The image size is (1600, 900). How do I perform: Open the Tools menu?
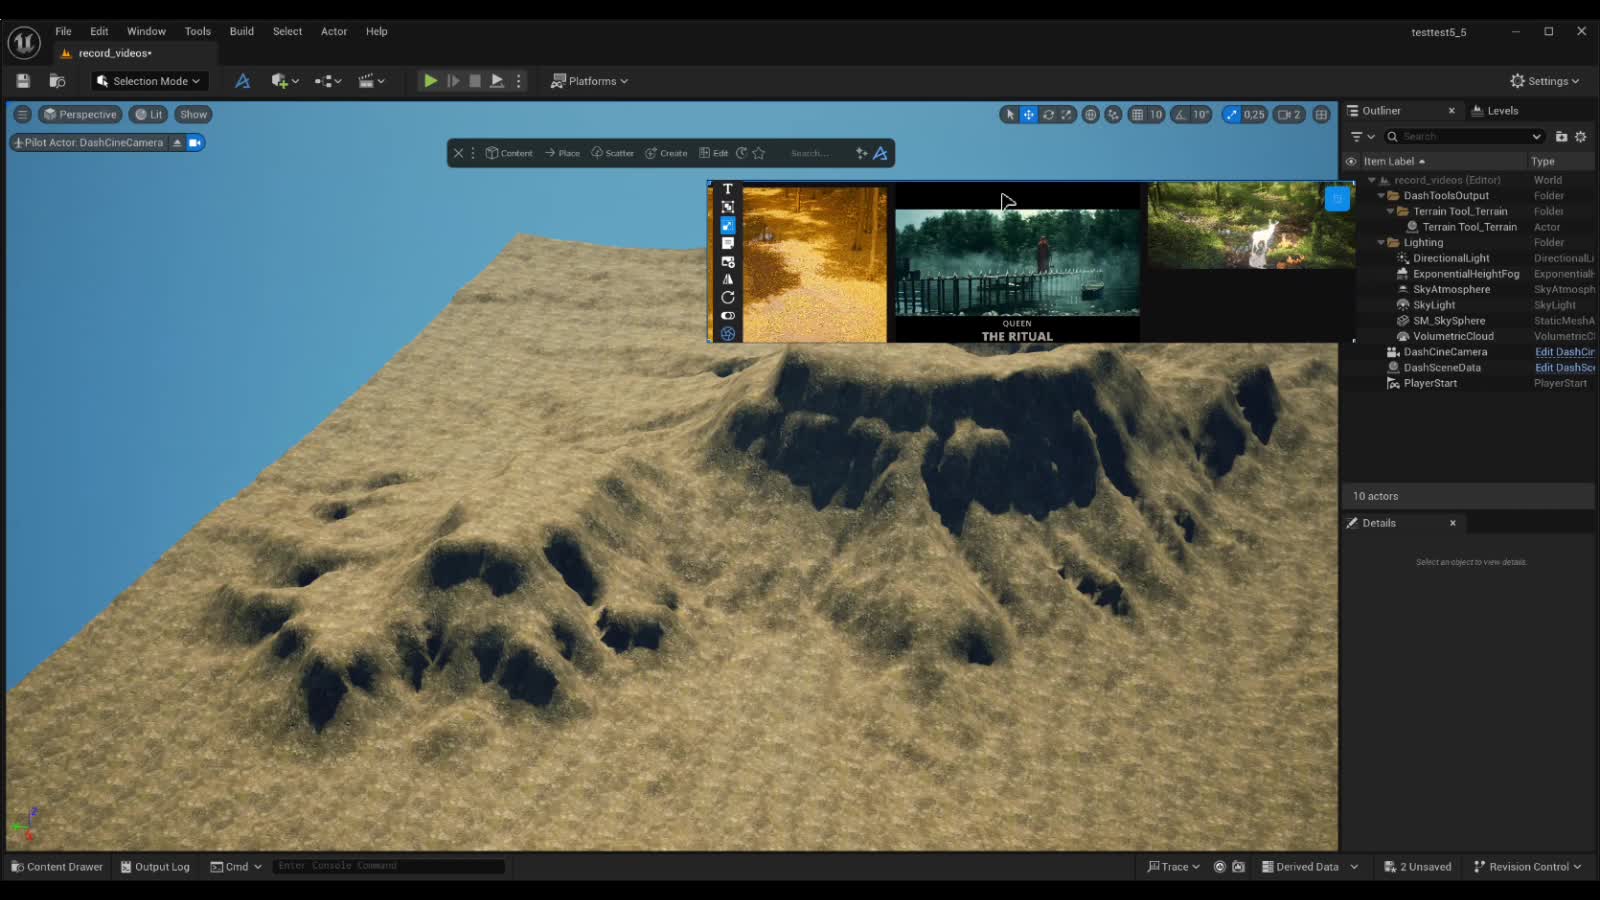pos(196,31)
